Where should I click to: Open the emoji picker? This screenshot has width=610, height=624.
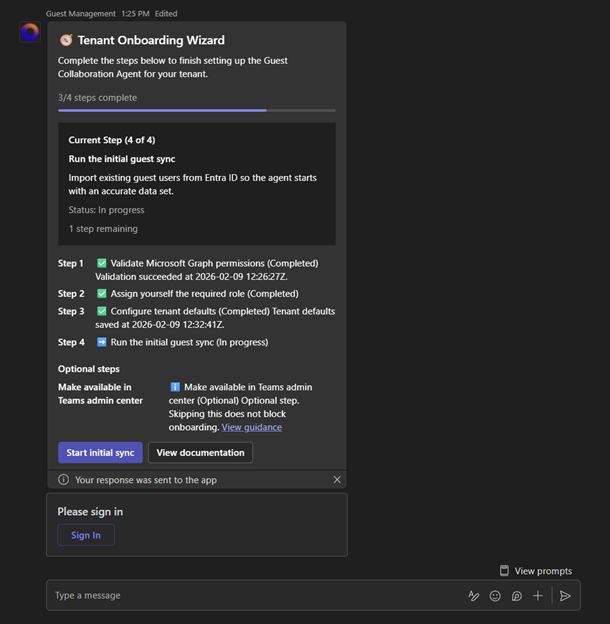click(x=495, y=596)
